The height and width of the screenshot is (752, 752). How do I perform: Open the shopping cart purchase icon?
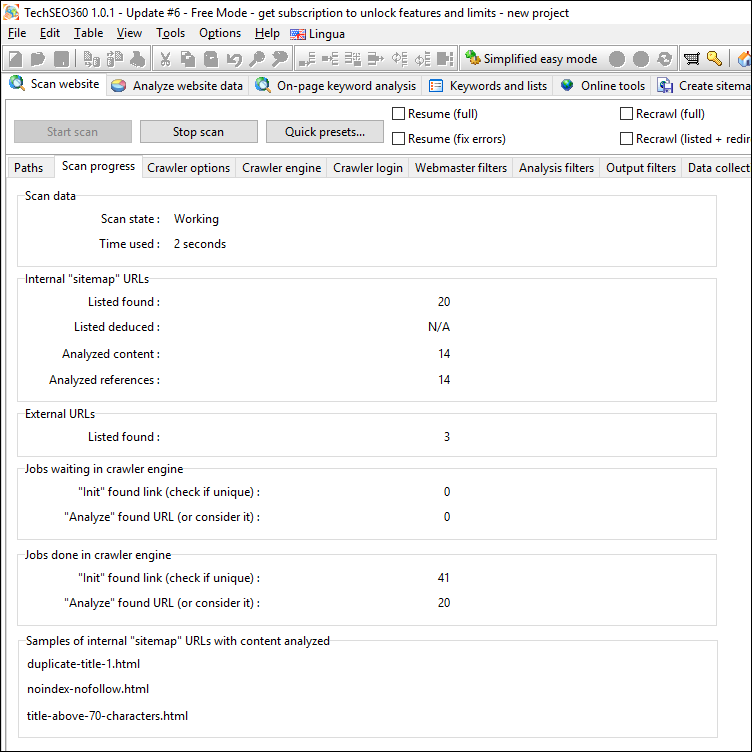click(691, 59)
